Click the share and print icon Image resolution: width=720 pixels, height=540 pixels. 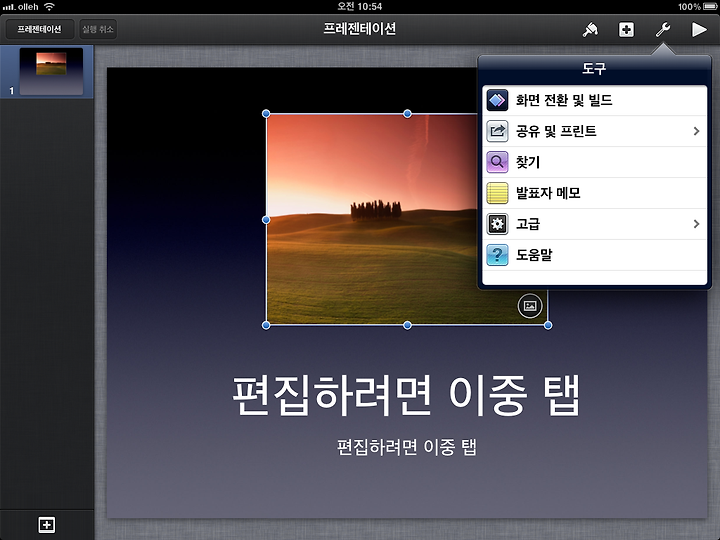(497, 131)
